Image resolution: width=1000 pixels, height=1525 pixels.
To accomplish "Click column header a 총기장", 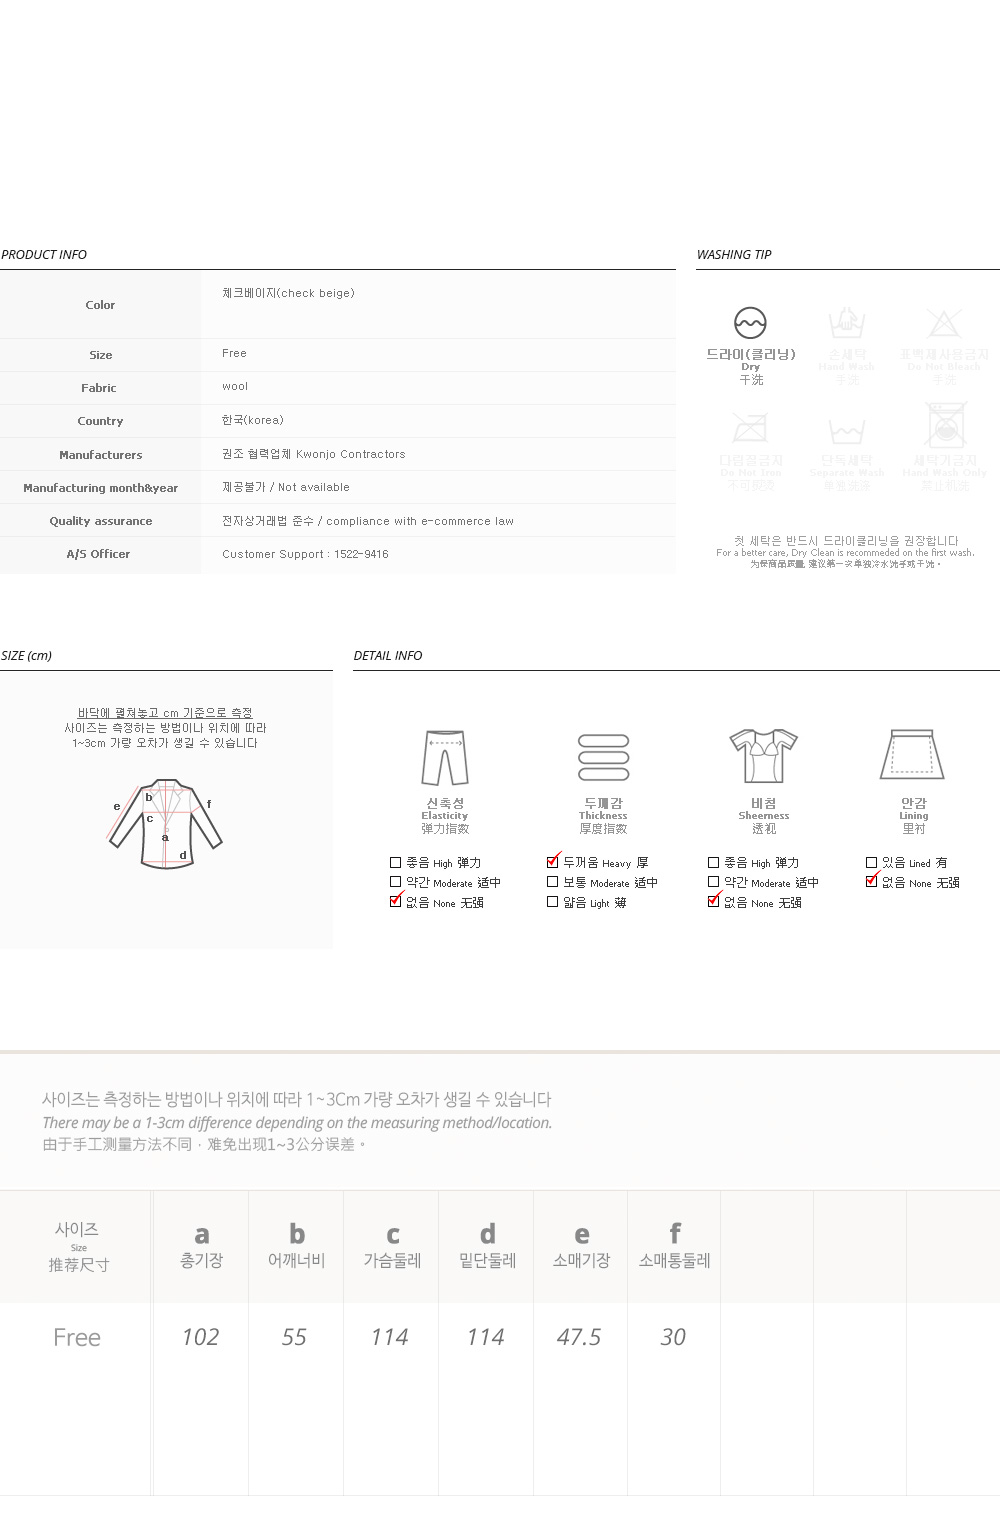I will (201, 1246).
